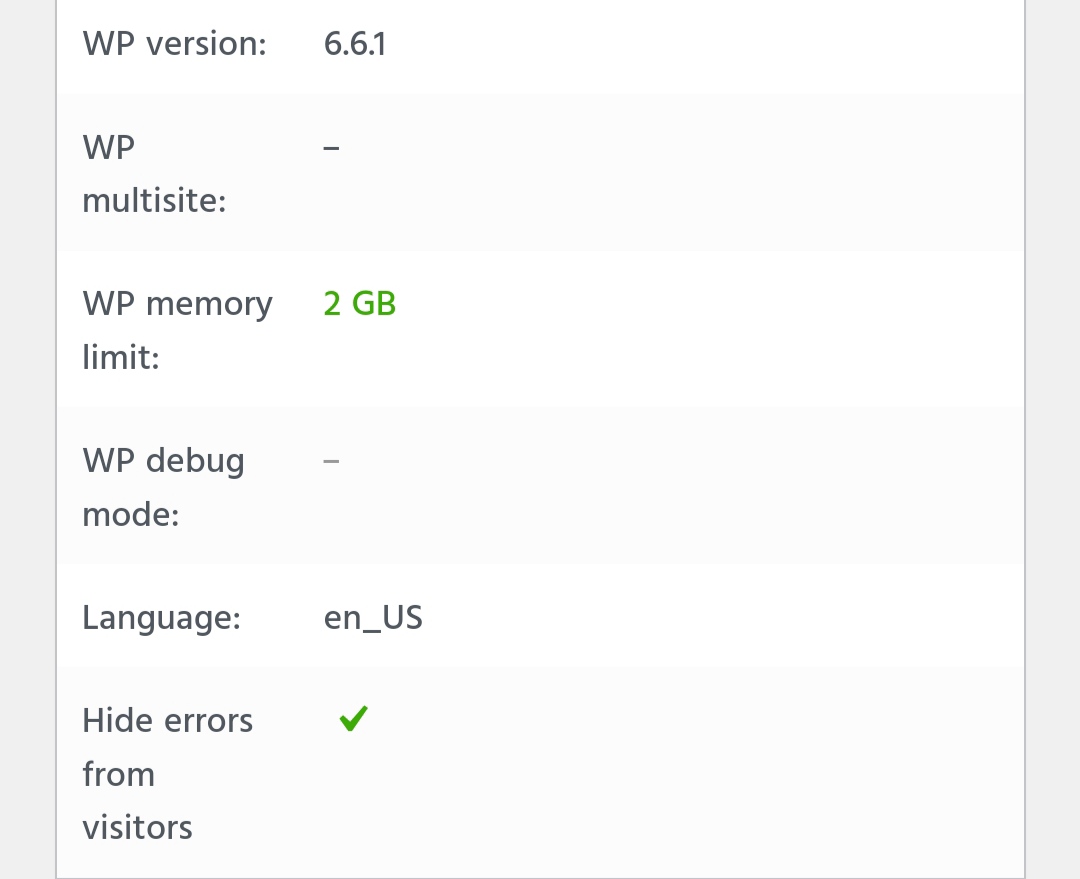Click the Language label

[162, 618]
